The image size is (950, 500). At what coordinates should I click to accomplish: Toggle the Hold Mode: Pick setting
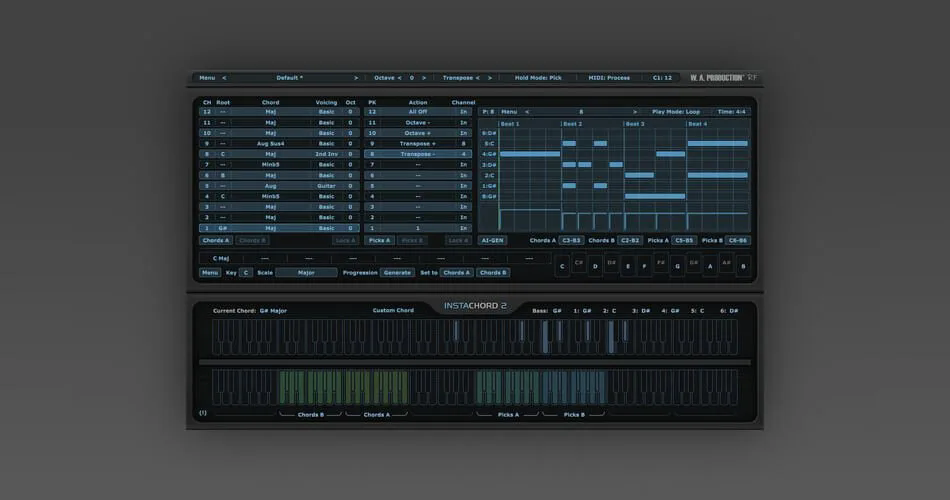point(538,78)
